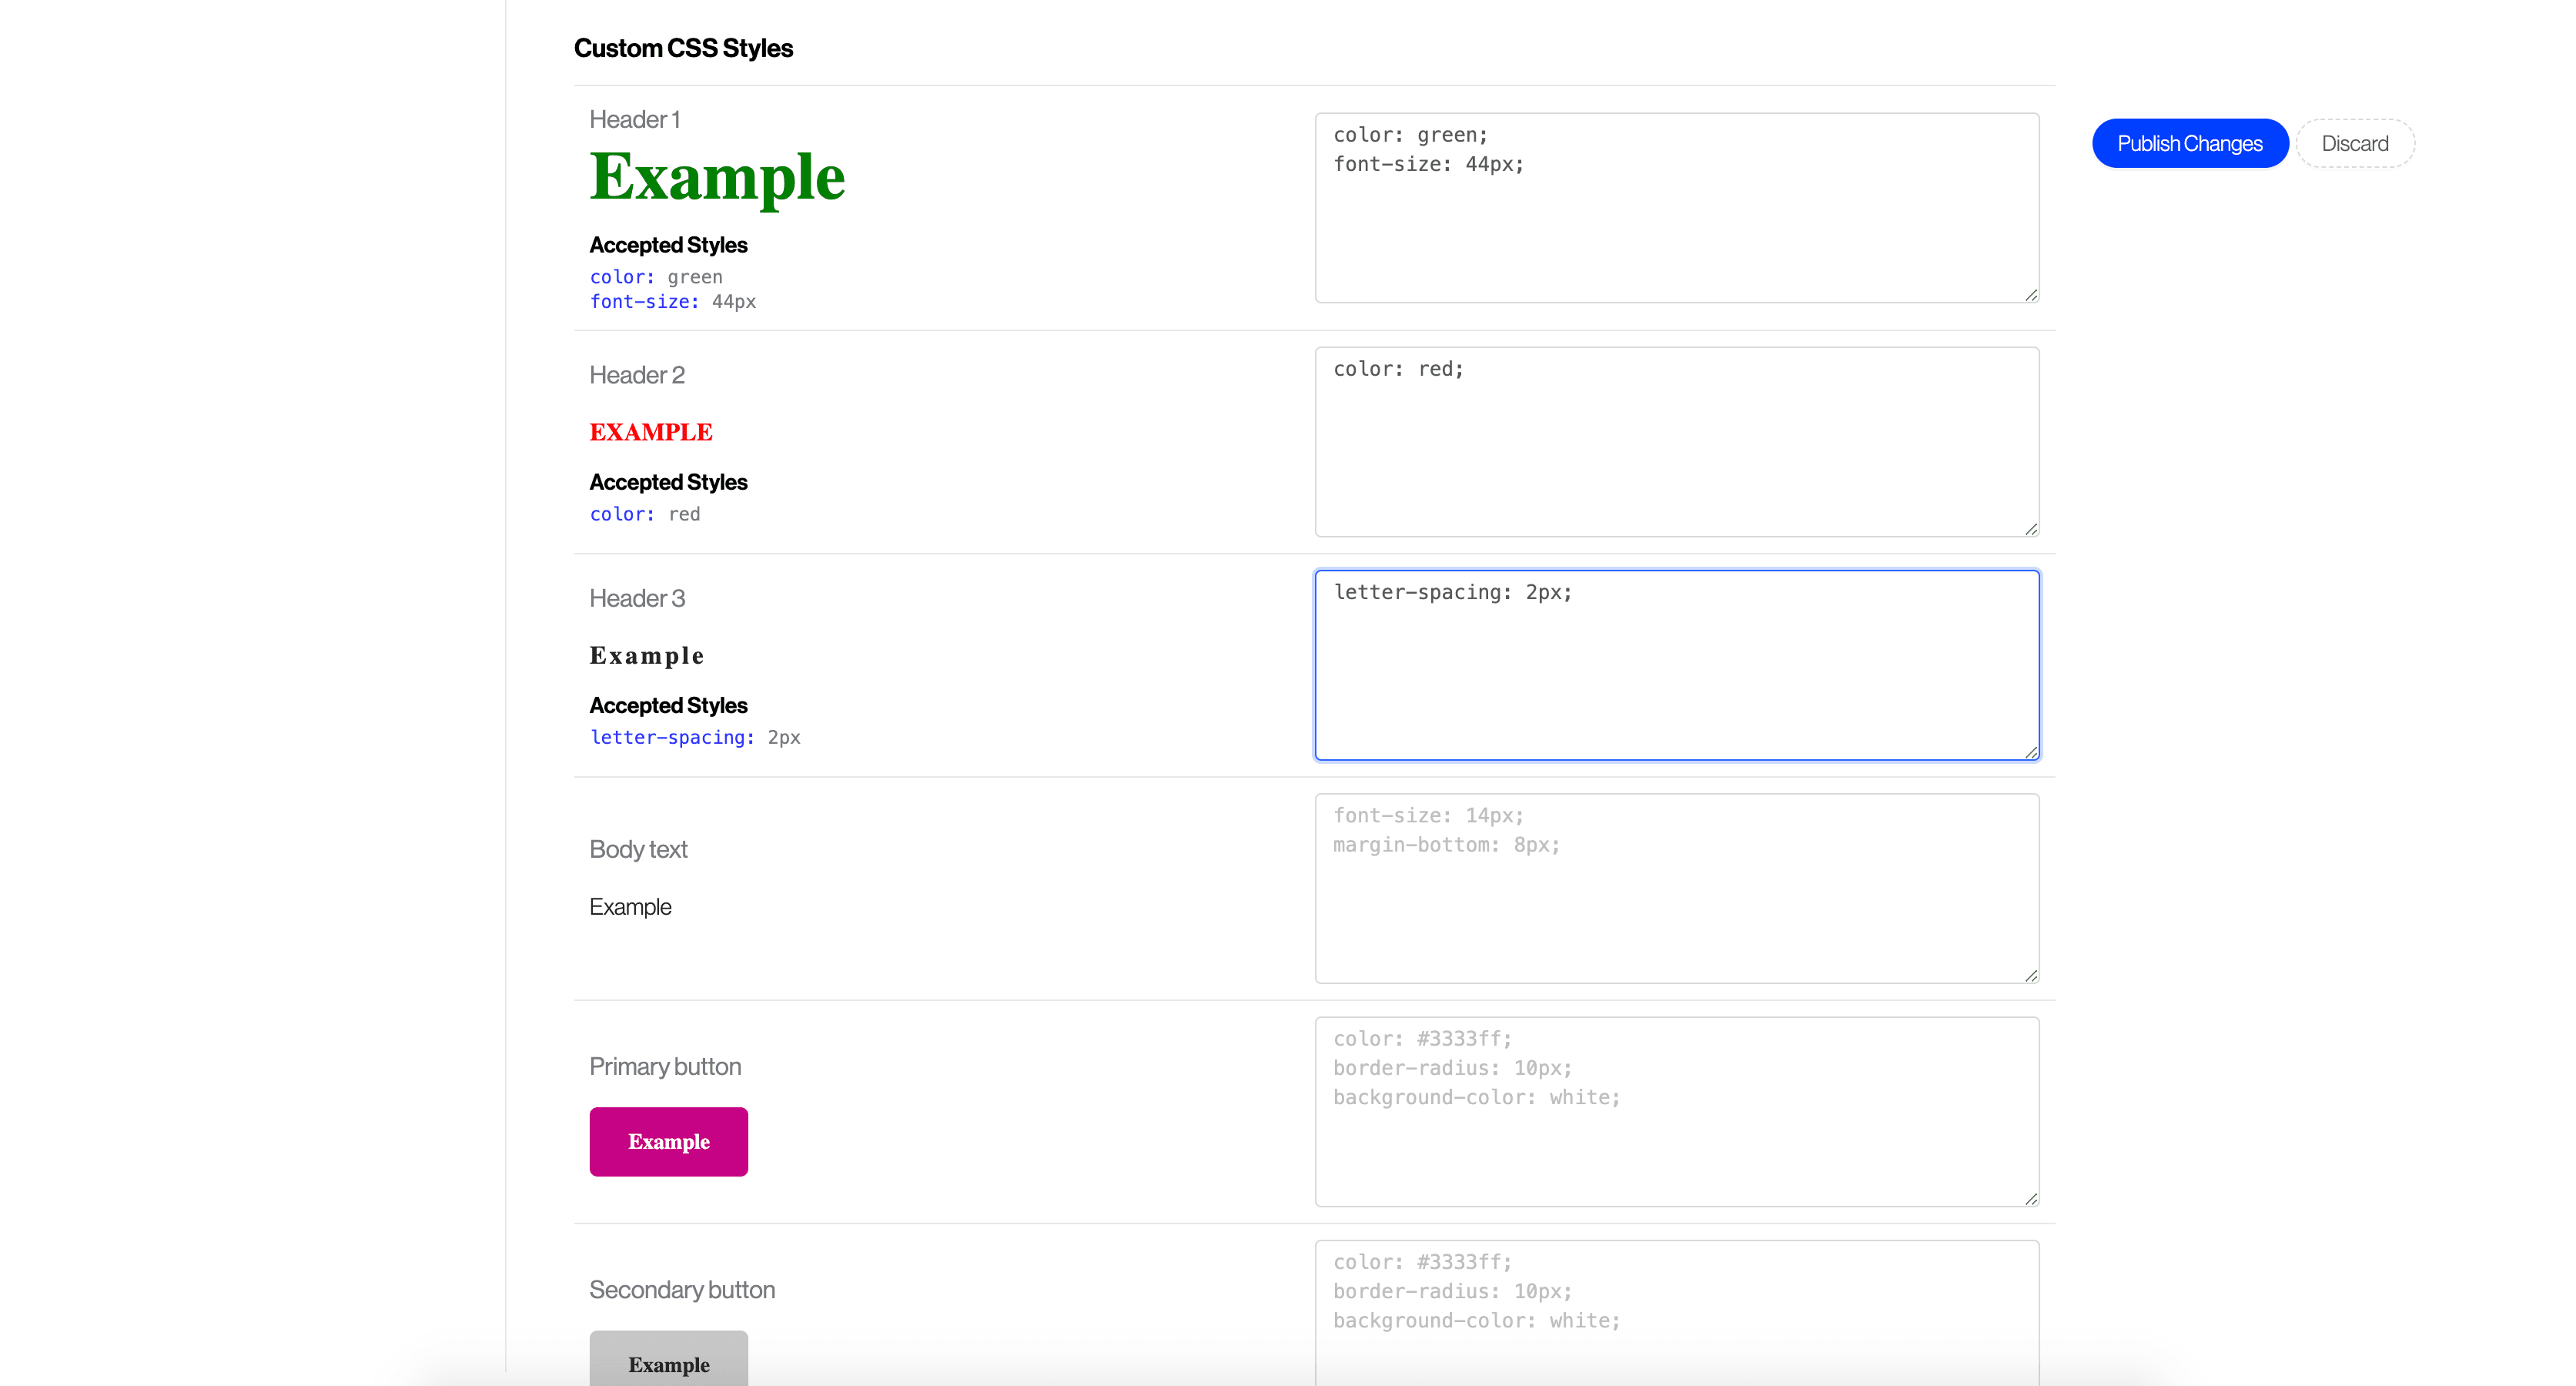2576x1386 pixels.
Task: Click the red EXAMPLE heading preview
Action: pos(650,432)
